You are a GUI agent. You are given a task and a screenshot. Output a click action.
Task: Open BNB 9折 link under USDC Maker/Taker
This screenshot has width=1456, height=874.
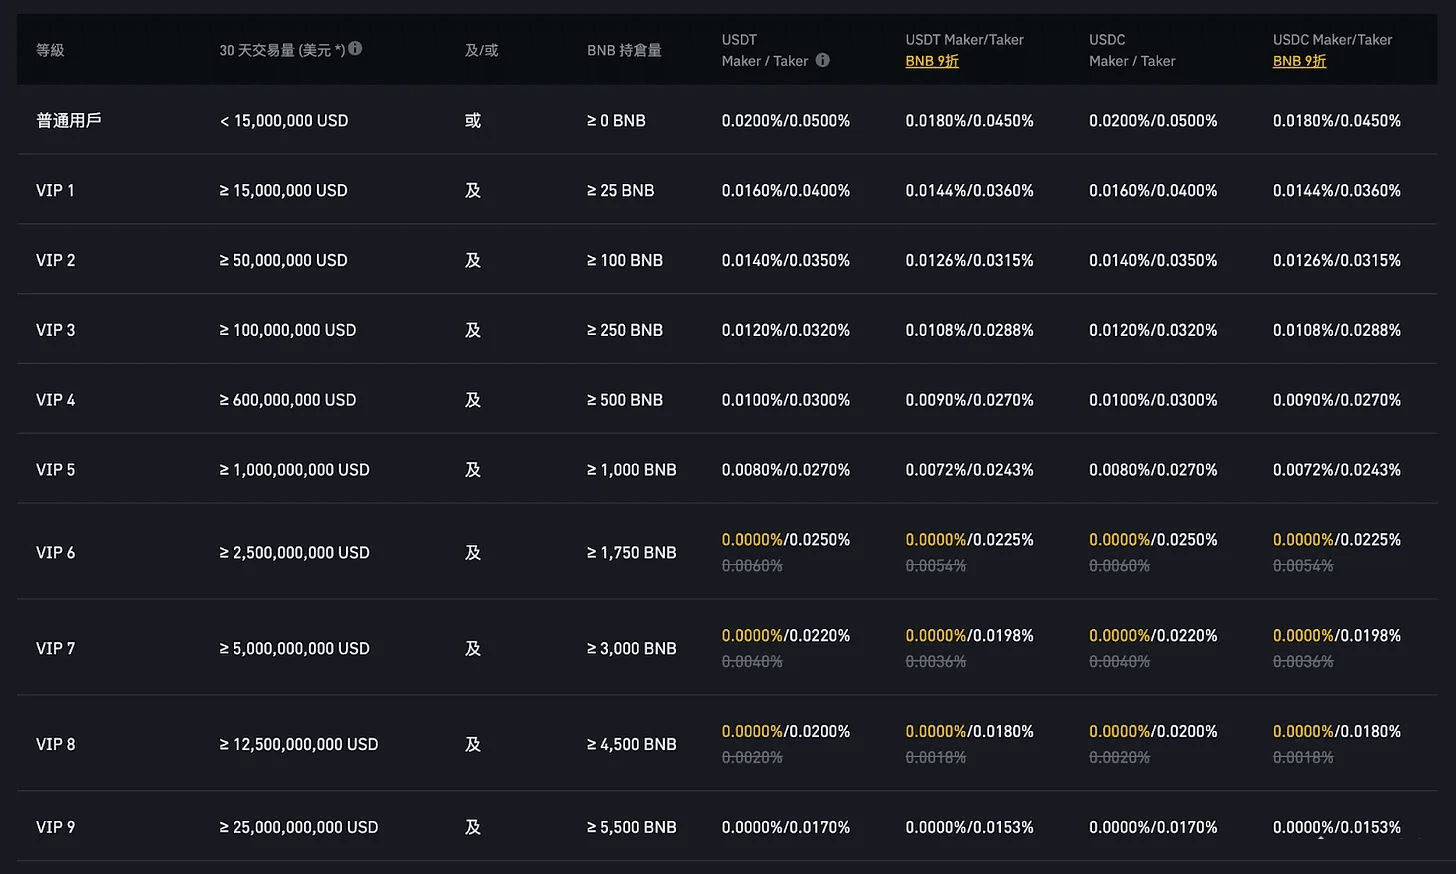coord(1298,61)
